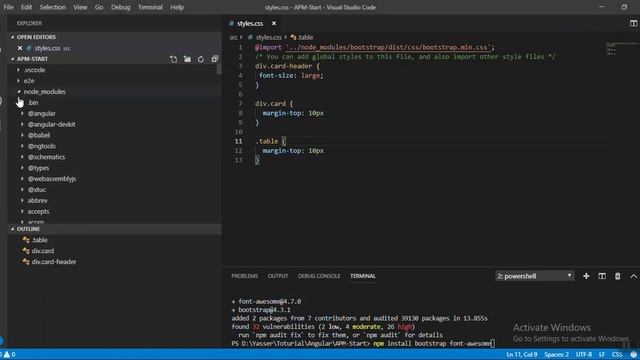Close styles.css in Open Editors list
Screen dimensions: 640x360
pos(20,48)
